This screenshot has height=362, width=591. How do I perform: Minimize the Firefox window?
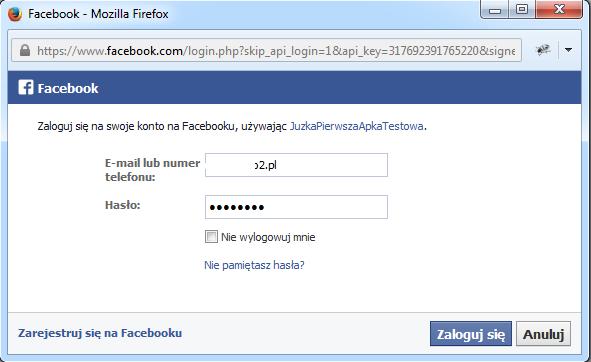(495, 9)
